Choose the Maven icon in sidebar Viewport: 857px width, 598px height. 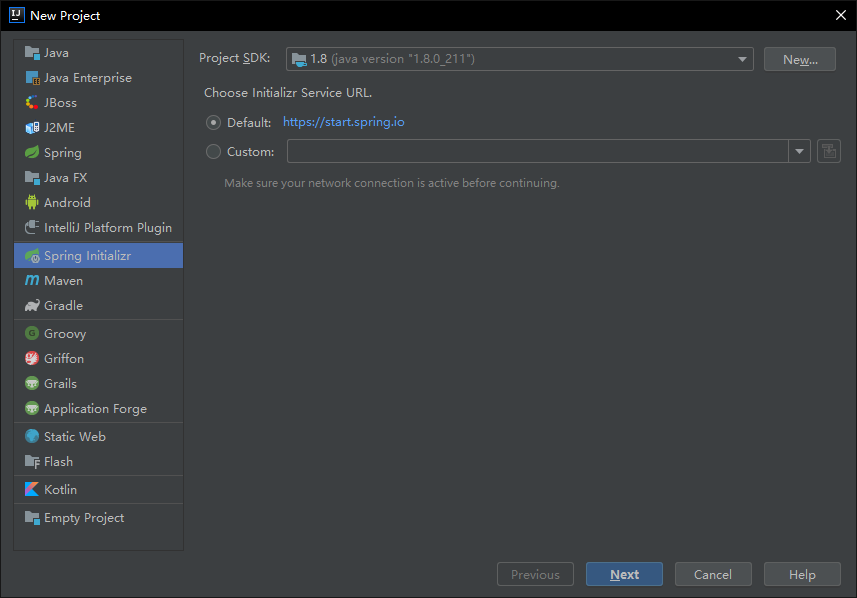pyautogui.click(x=32, y=280)
